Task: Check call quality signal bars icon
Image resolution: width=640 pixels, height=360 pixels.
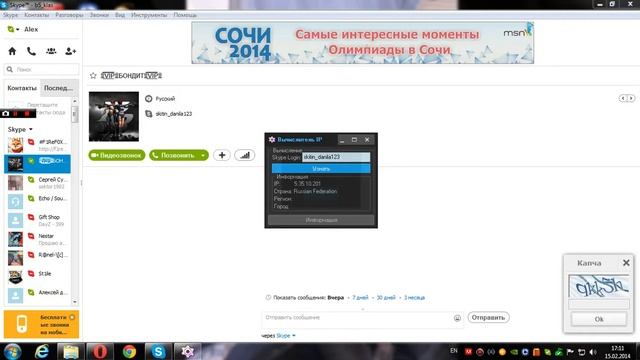Action: [x=245, y=155]
